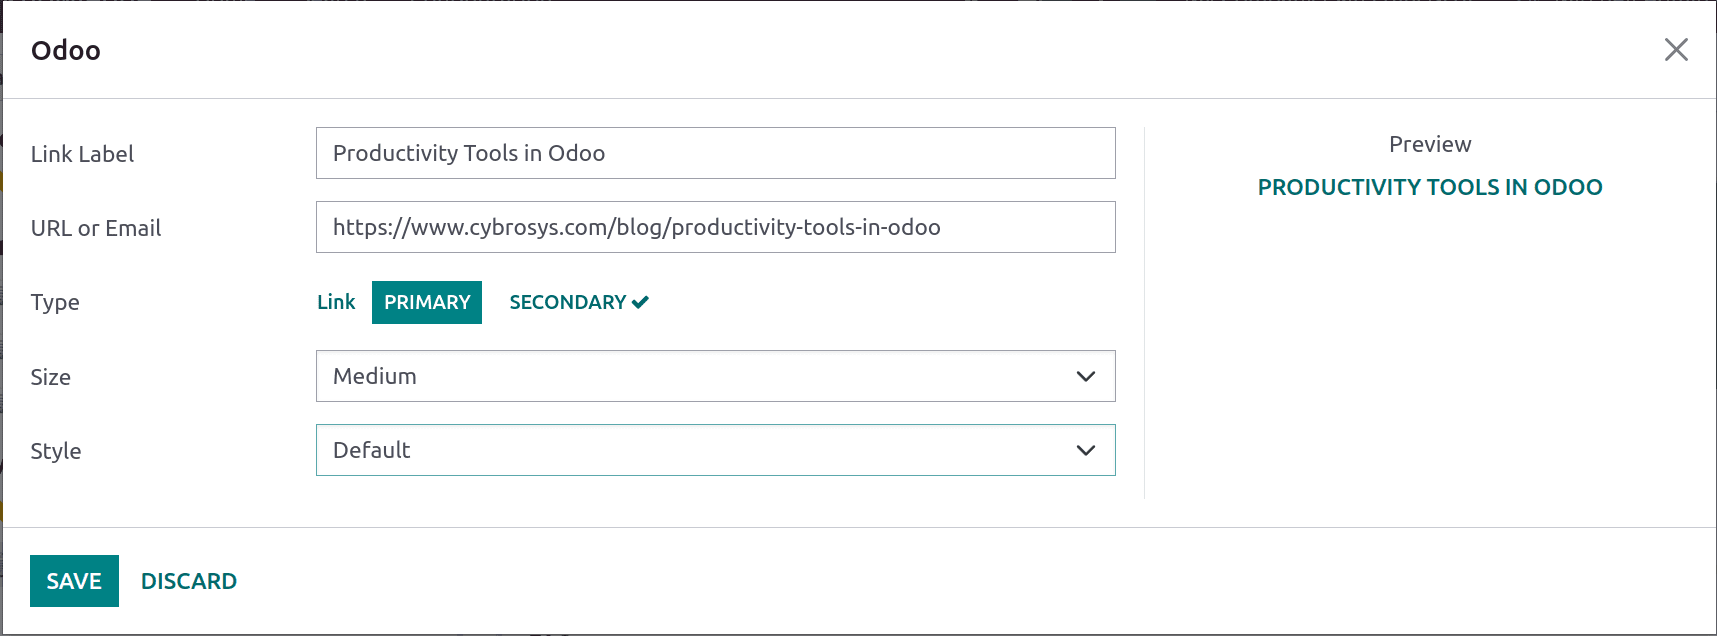Click the Preview heading
The width and height of the screenshot is (1717, 636).
tap(1430, 144)
